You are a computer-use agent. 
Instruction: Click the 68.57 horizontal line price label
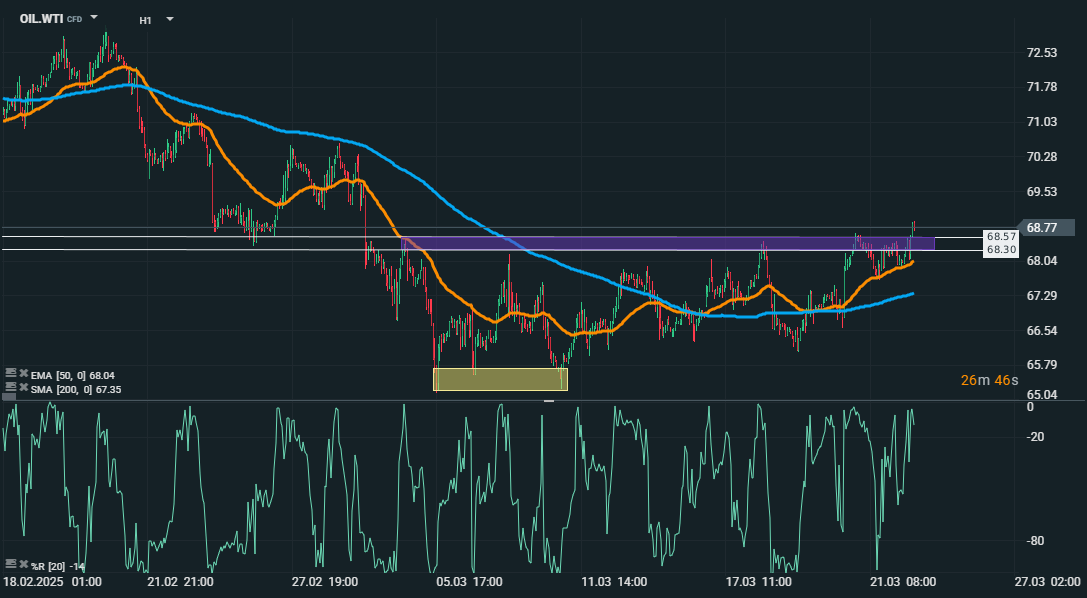(1000, 236)
